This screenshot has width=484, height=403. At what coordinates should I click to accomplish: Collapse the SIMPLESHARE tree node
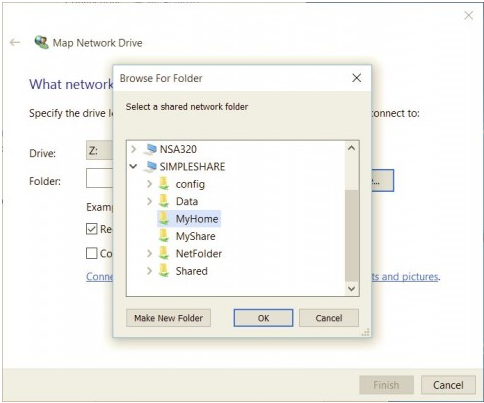(x=133, y=166)
